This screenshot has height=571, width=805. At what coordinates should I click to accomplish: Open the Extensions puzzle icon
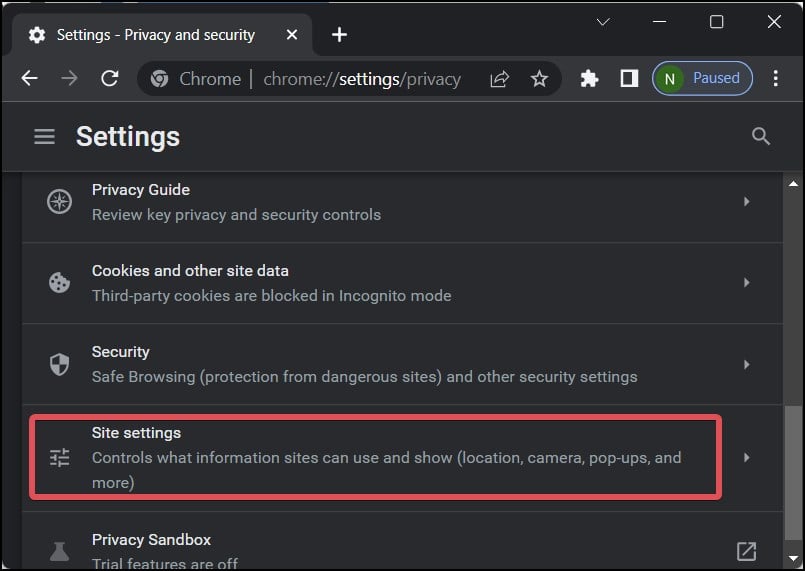589,79
